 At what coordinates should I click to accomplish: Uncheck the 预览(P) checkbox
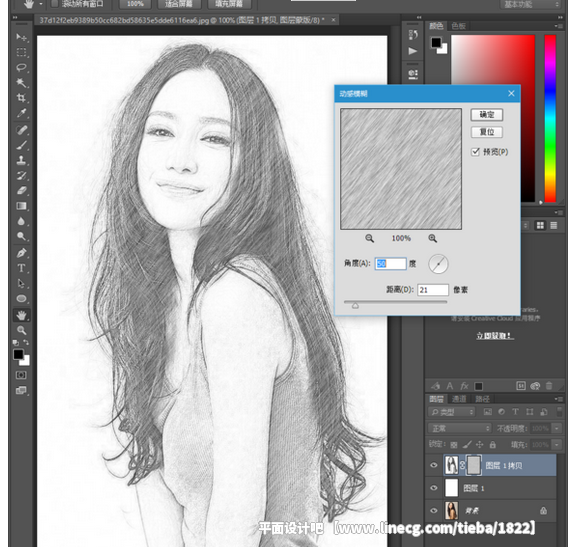(476, 152)
